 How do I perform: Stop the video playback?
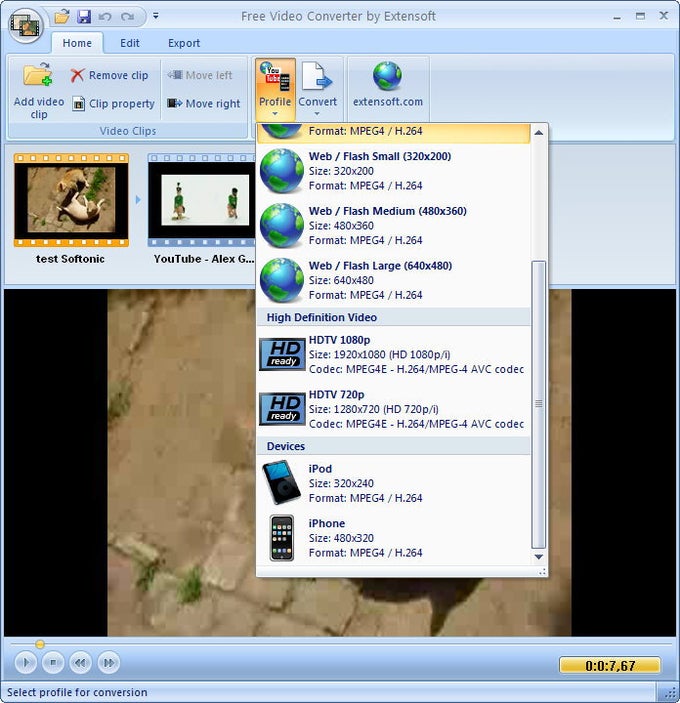(53, 663)
